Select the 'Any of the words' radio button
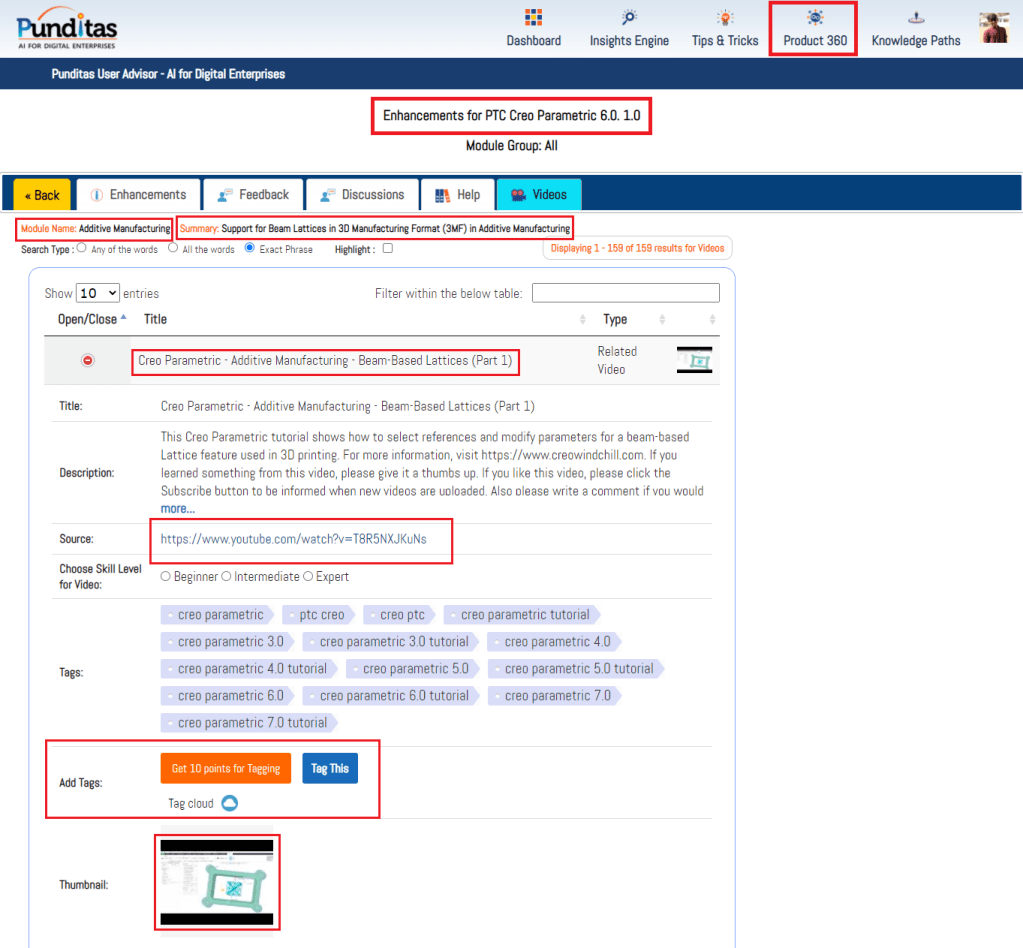Image resolution: width=1023 pixels, height=948 pixels. 82,248
